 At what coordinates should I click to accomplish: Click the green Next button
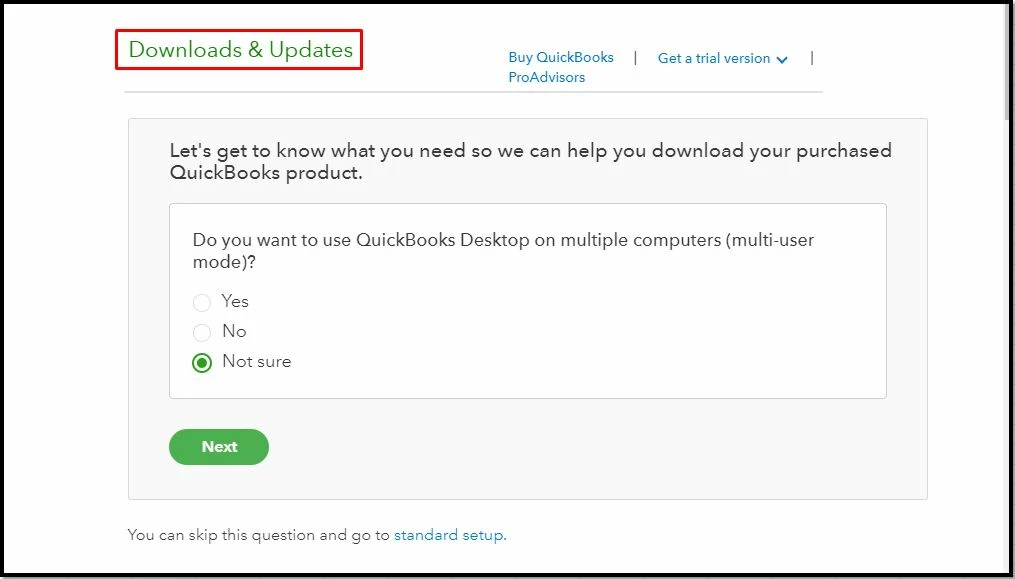(x=219, y=447)
